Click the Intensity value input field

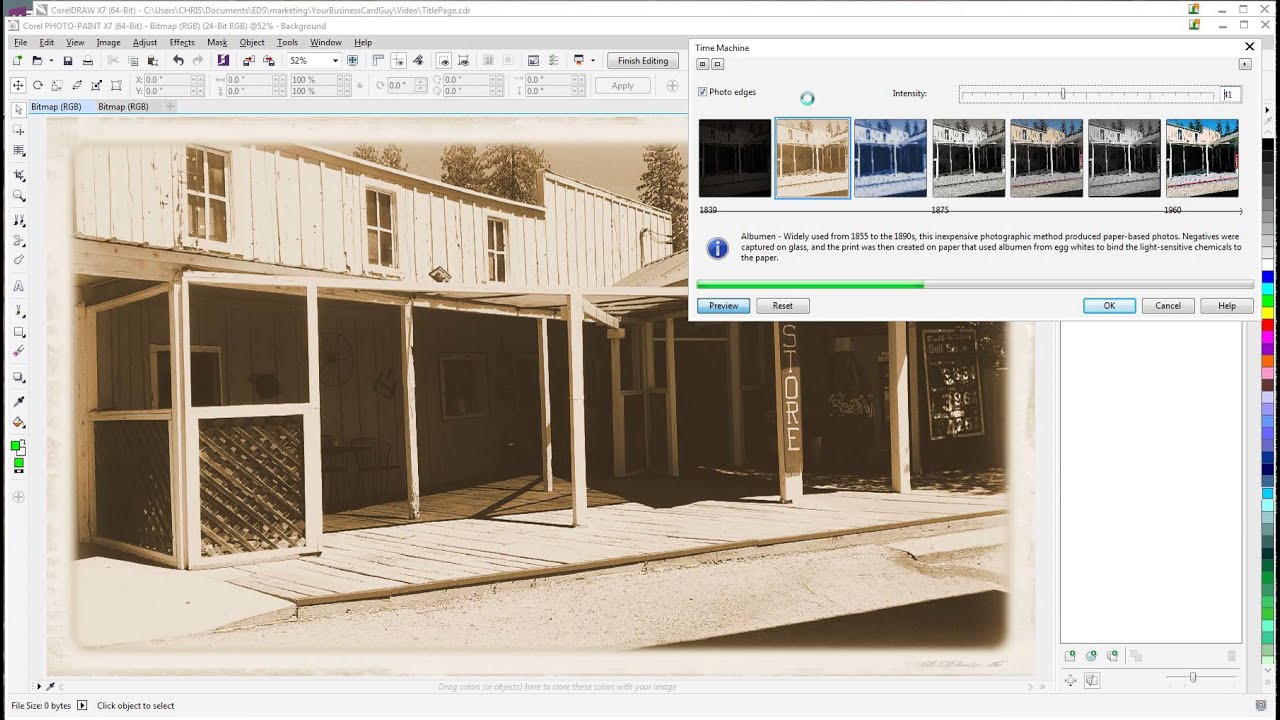[1231, 94]
